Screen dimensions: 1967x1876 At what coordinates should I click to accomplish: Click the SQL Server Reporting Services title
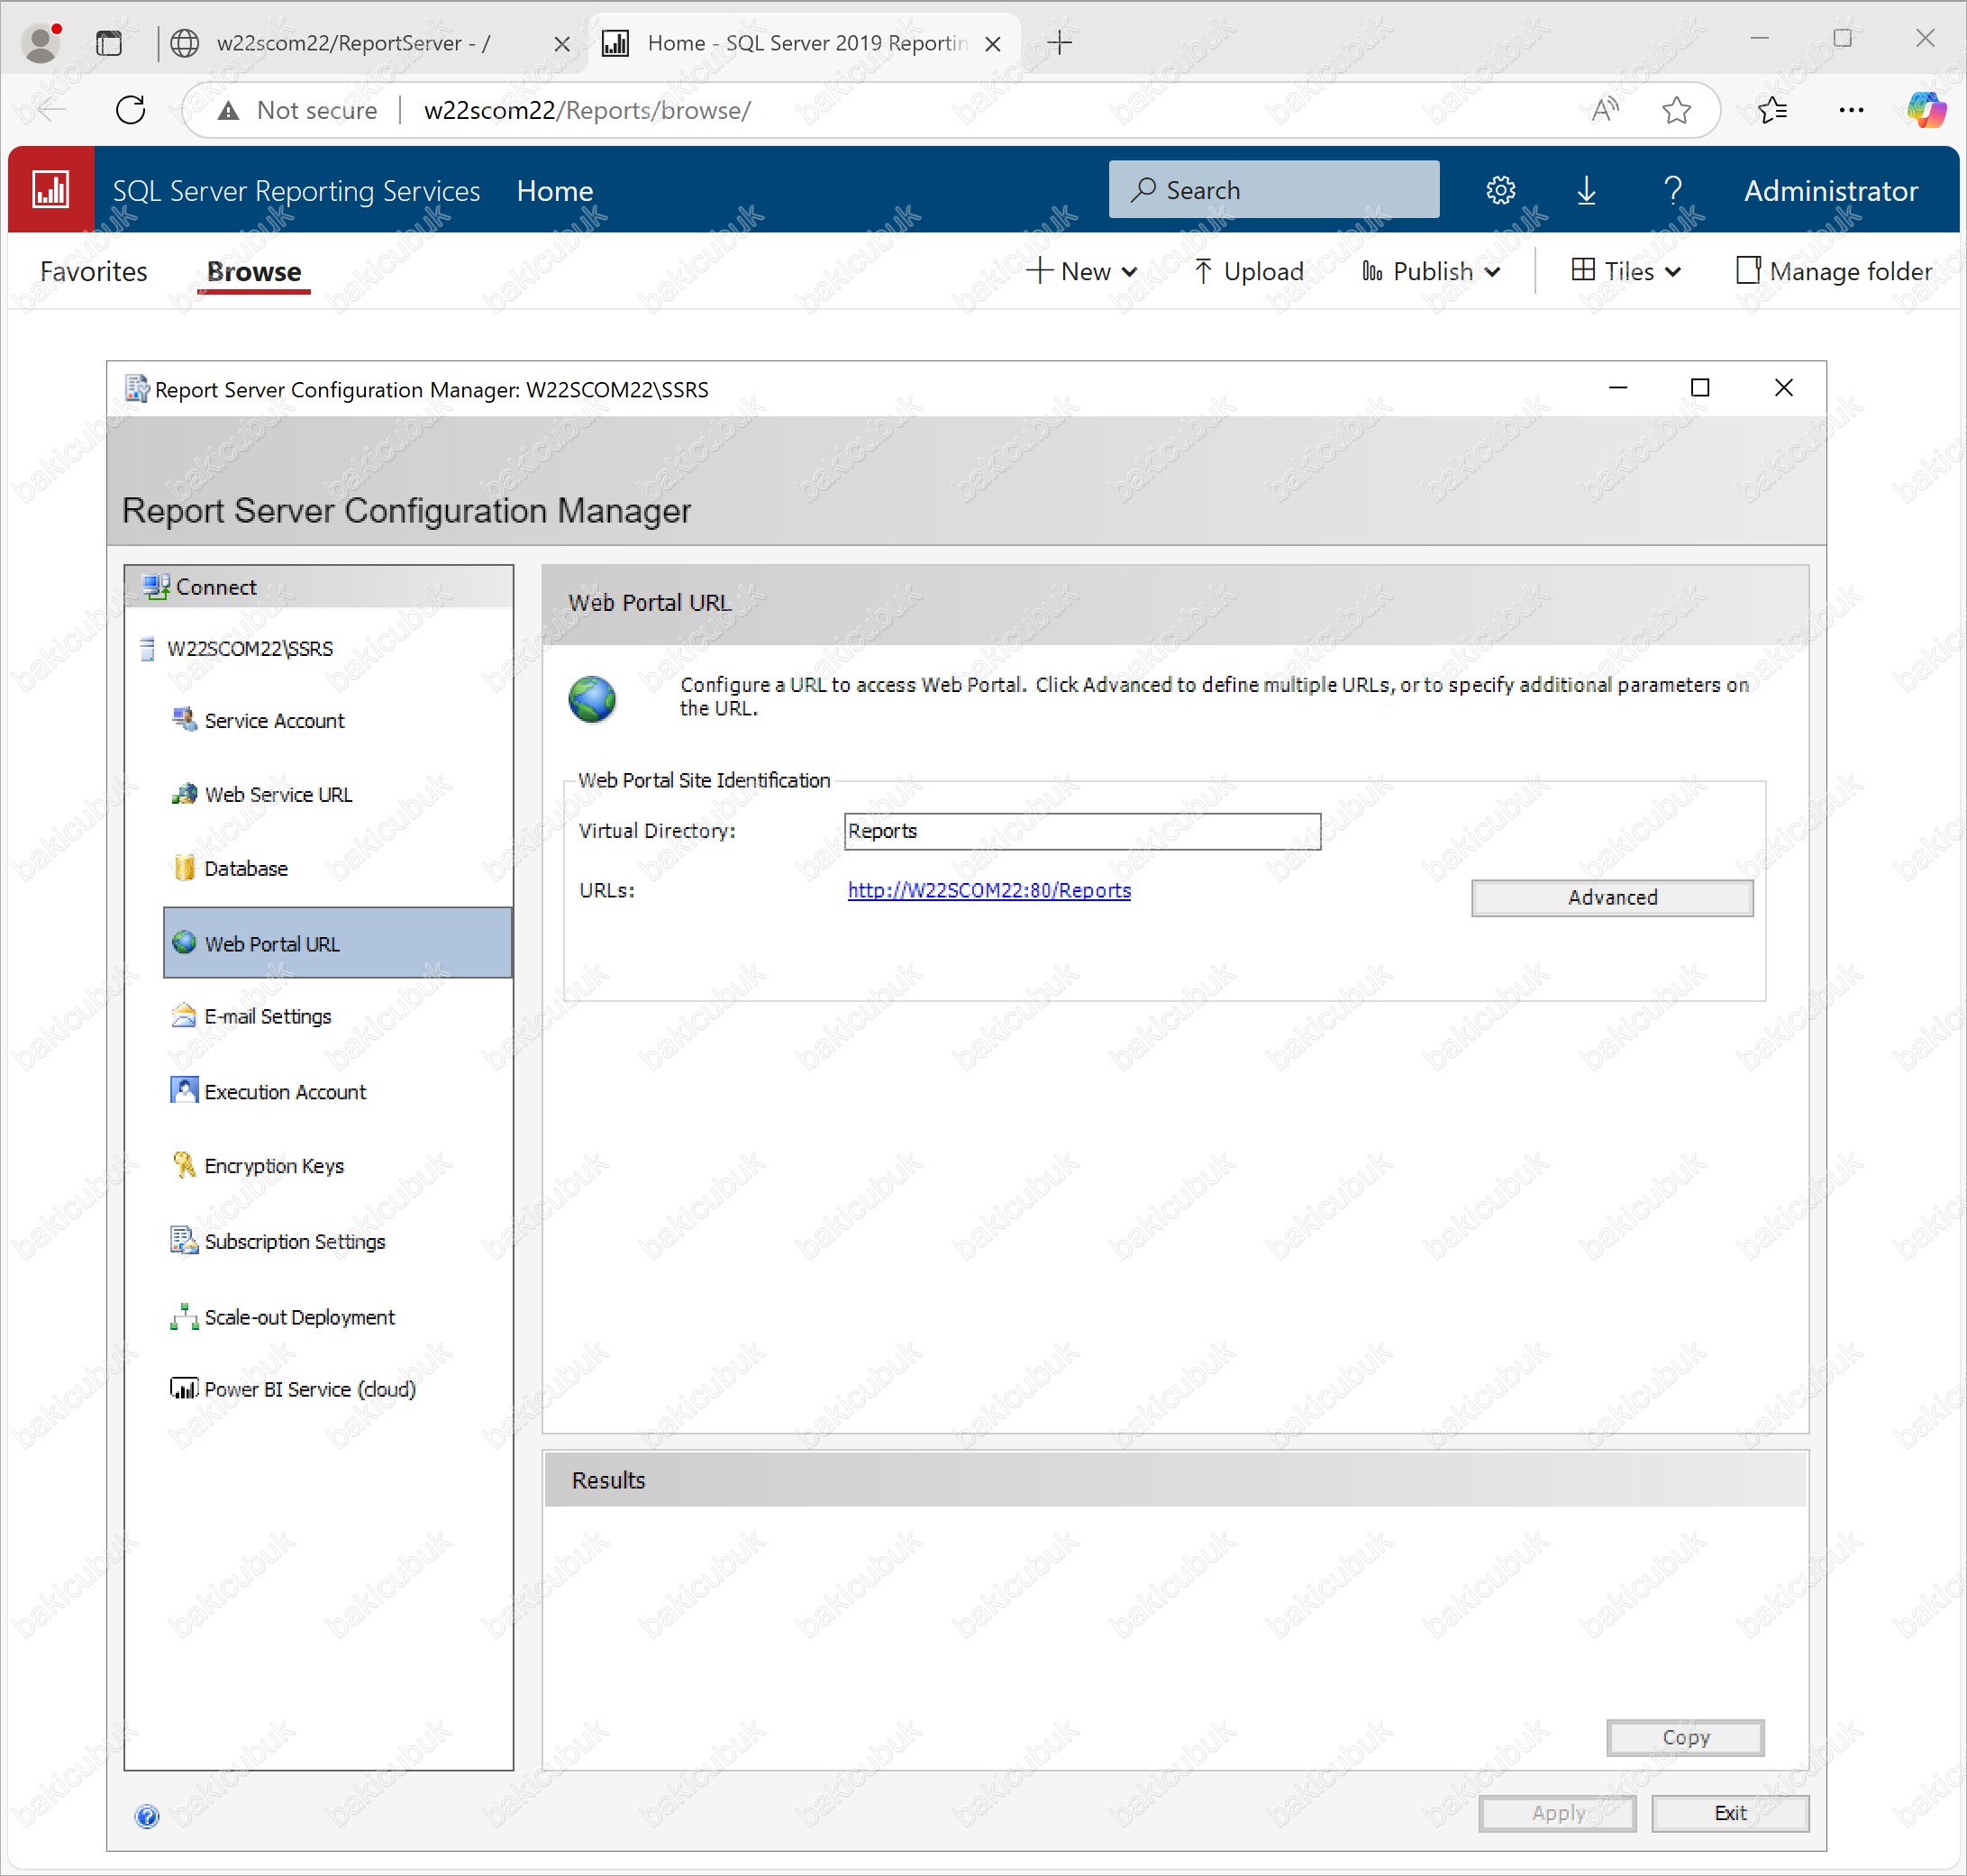coord(296,190)
